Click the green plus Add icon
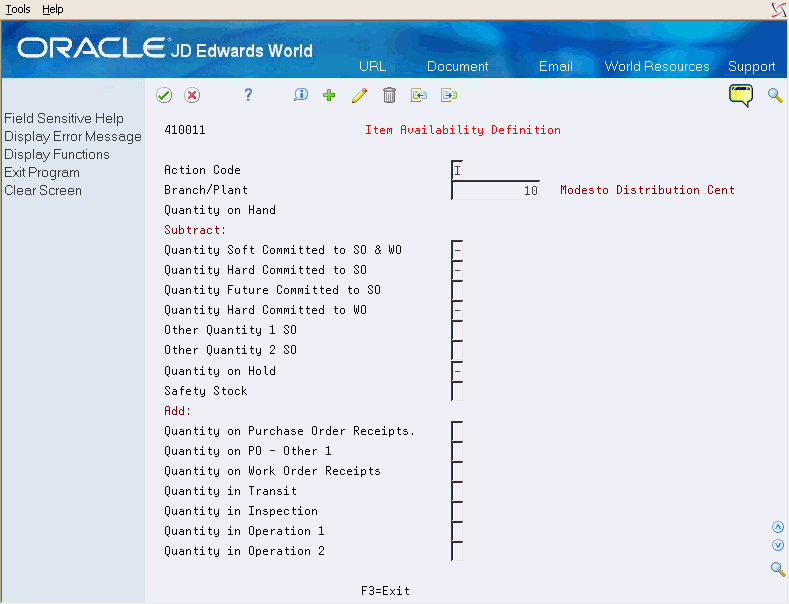 click(x=329, y=95)
